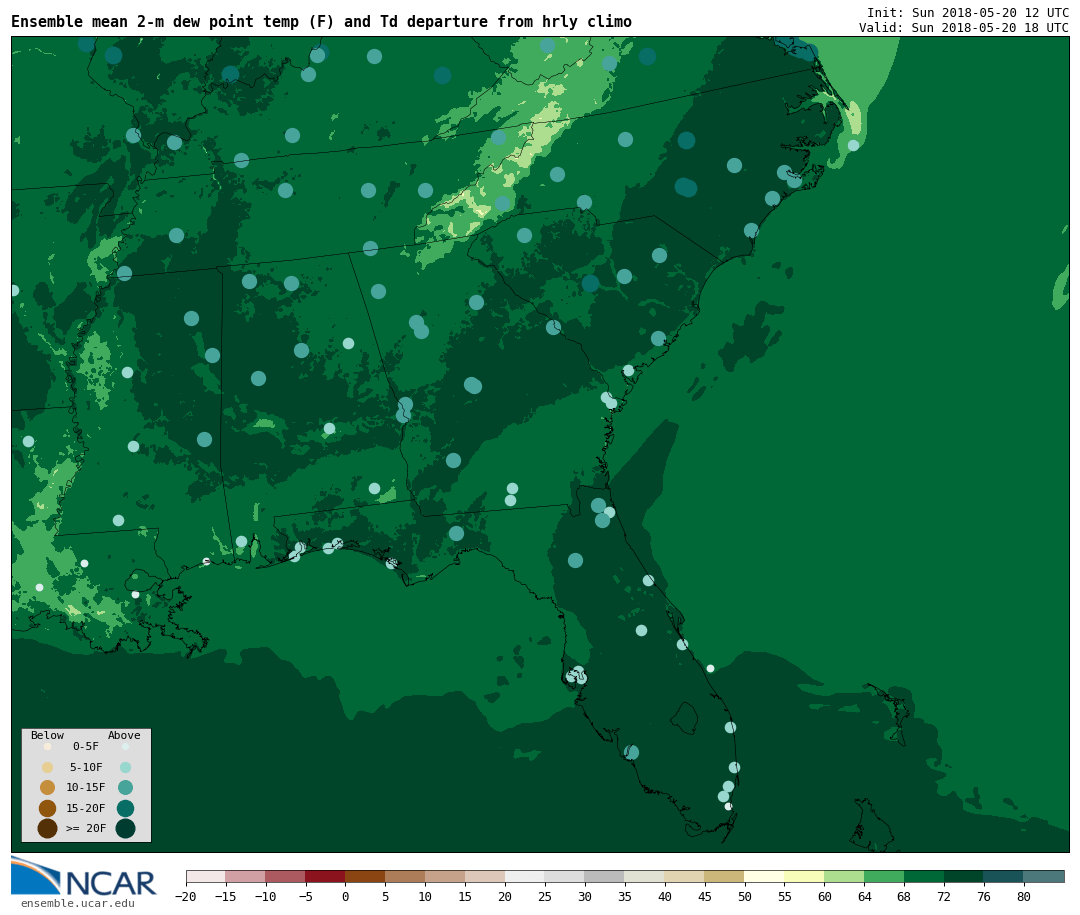Select the -20 to -15 colorbar swatch
The height and width of the screenshot is (915, 1080).
[205, 876]
